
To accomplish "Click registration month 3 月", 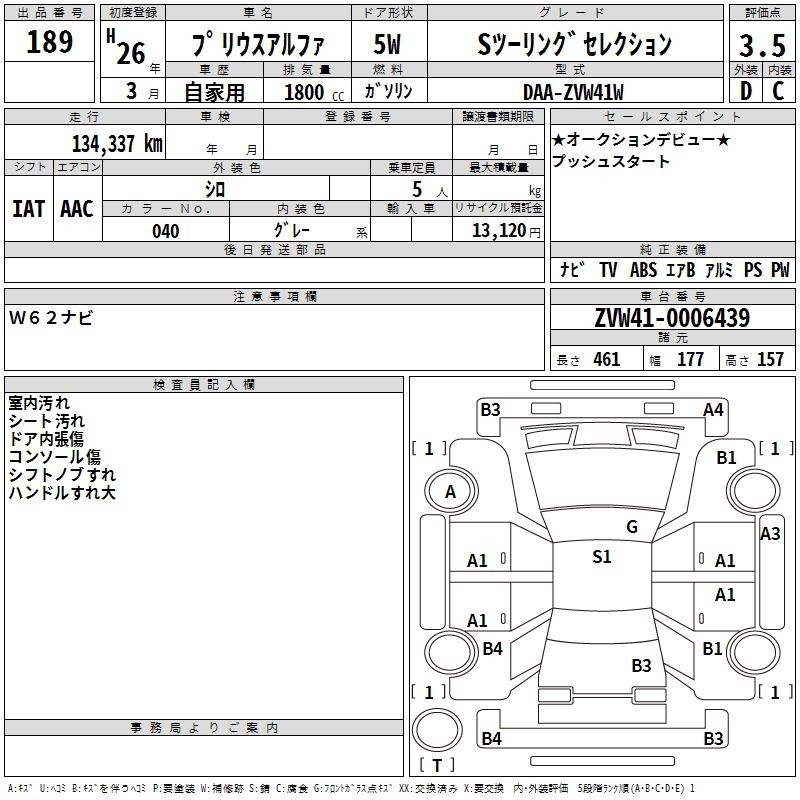I will tap(143, 91).
